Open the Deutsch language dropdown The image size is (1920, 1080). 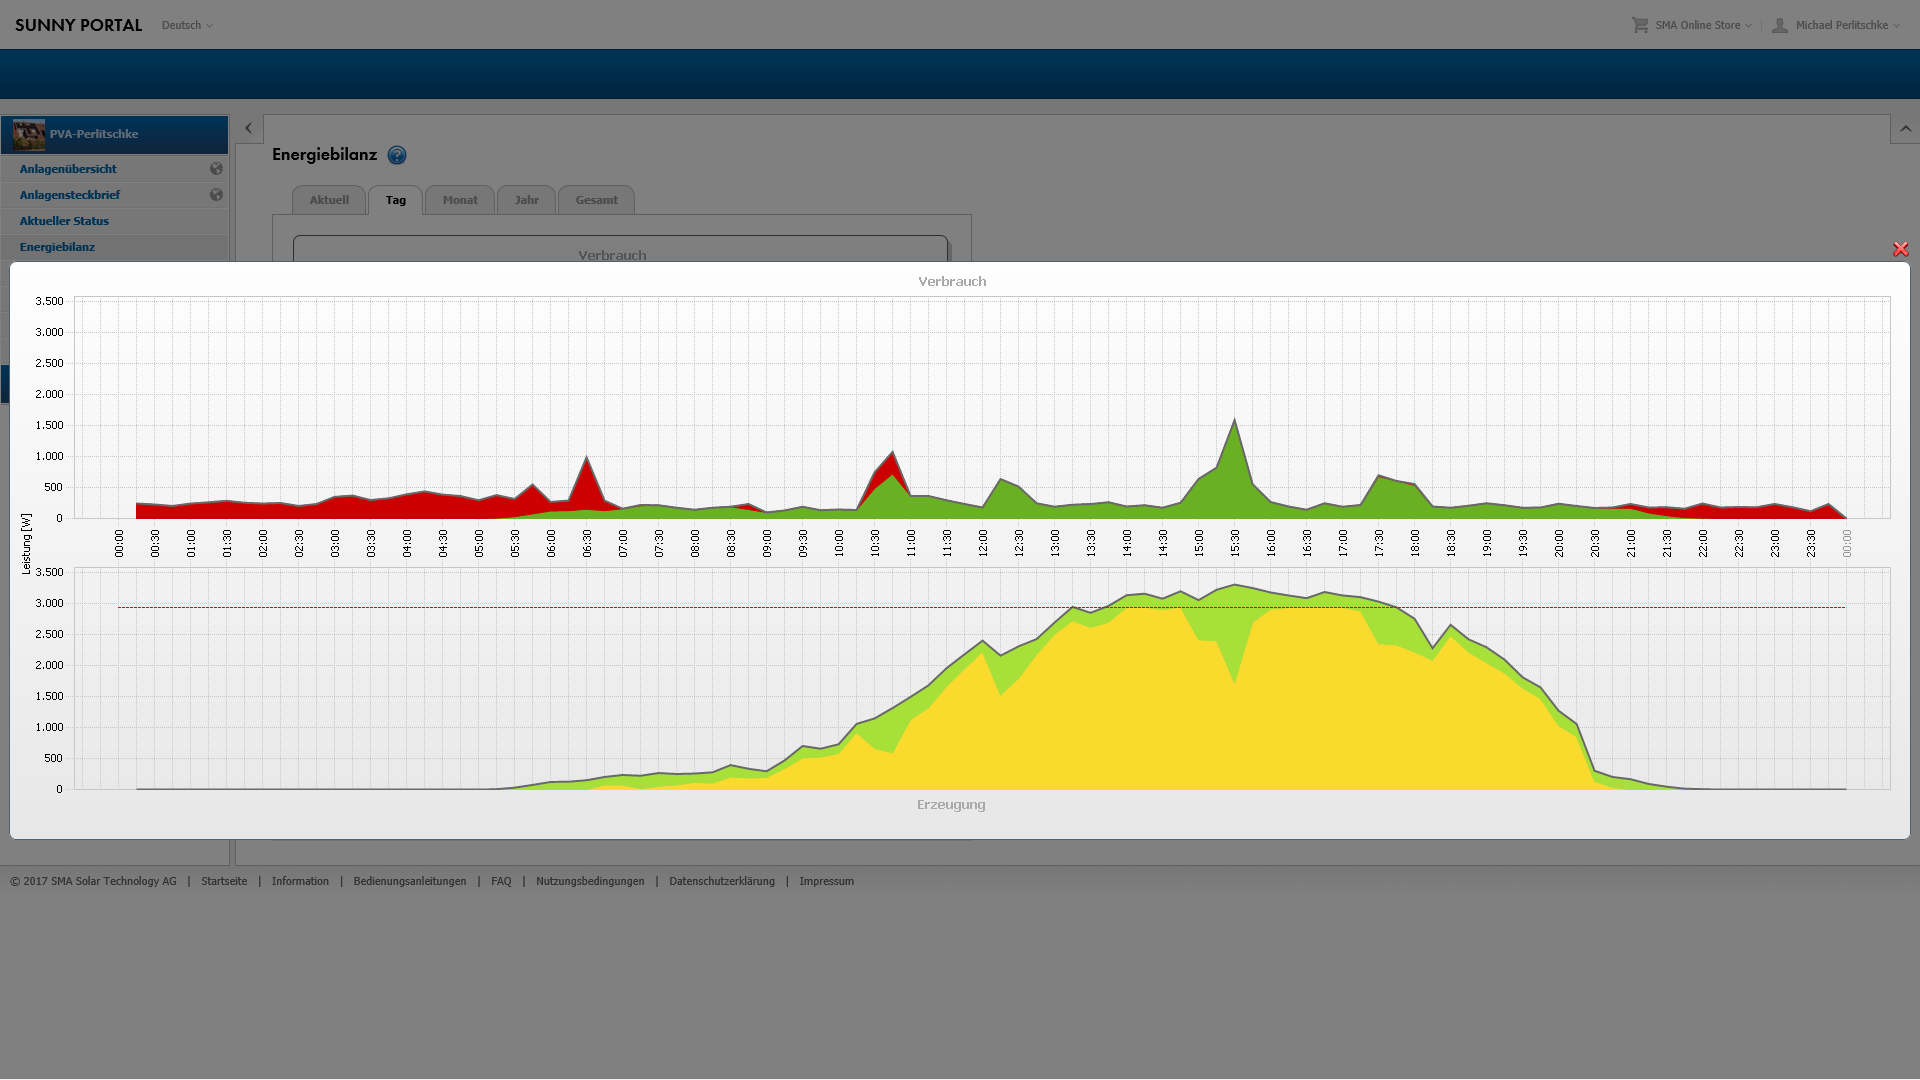(x=187, y=25)
